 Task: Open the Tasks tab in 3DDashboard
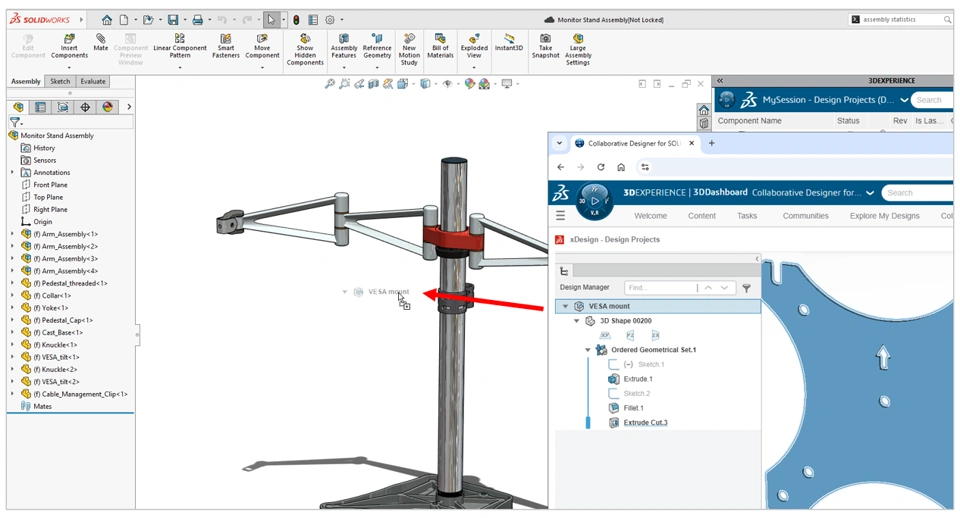point(747,216)
